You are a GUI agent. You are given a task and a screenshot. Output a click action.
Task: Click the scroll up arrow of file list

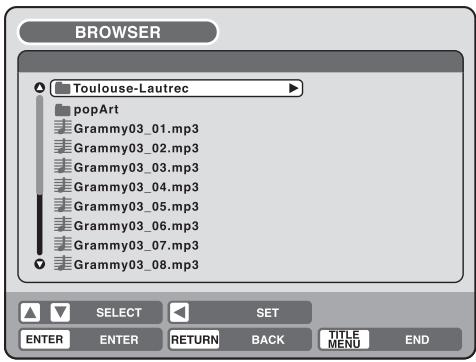point(40,88)
